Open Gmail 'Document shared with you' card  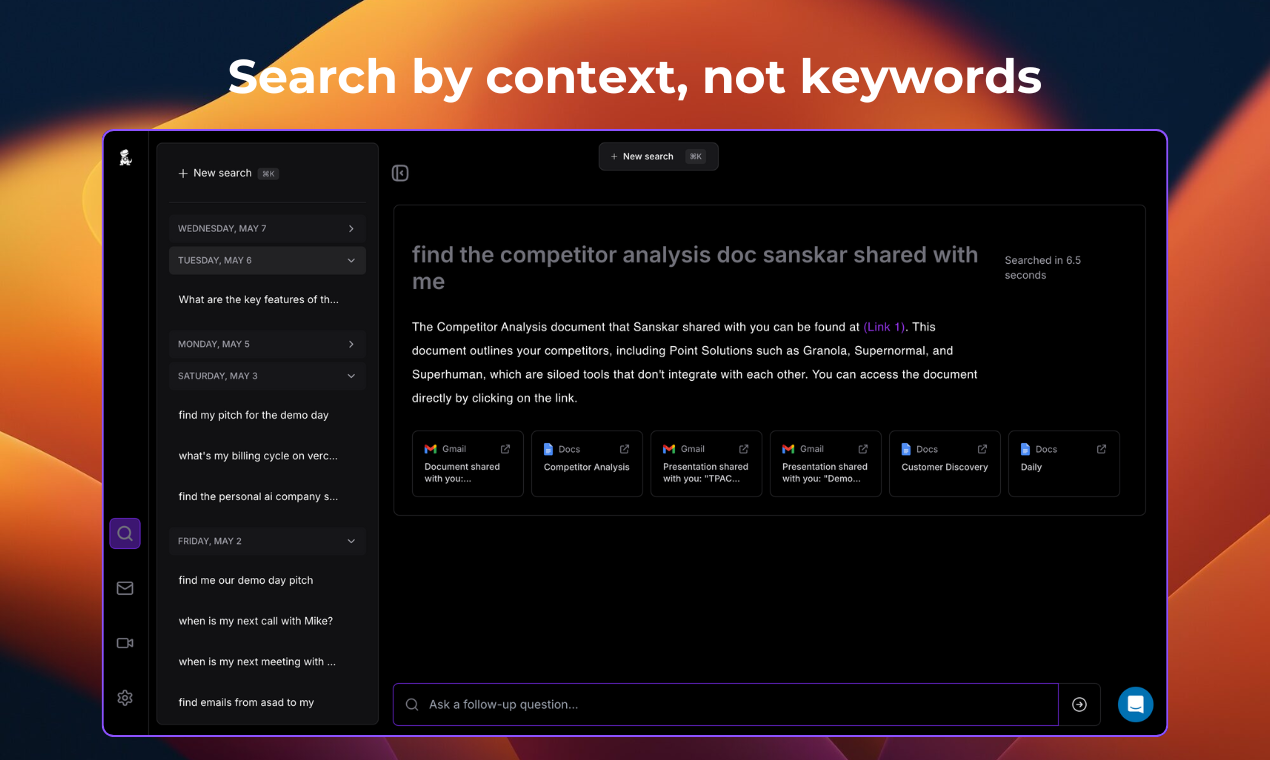(468, 464)
